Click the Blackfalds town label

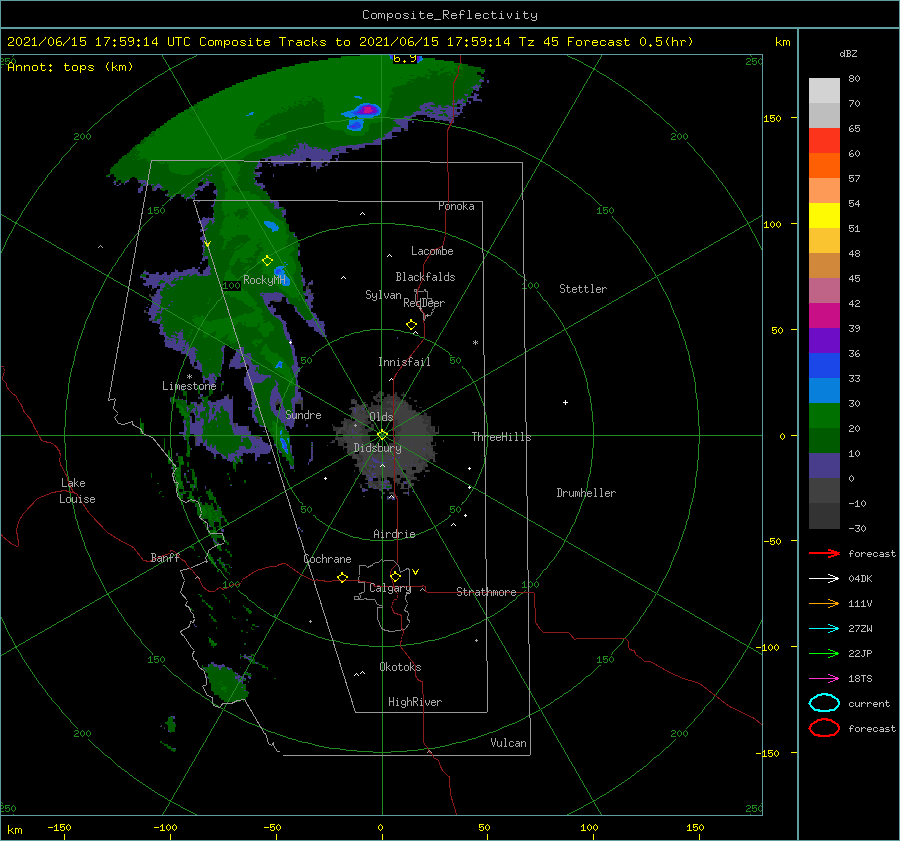tap(425, 277)
